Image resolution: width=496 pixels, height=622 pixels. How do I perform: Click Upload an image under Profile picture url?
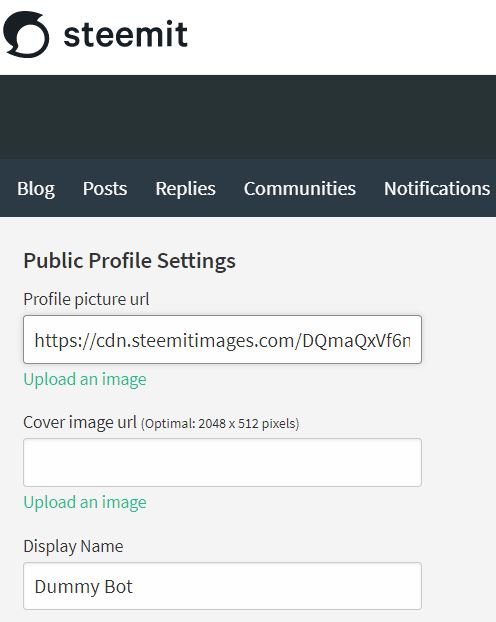85,380
